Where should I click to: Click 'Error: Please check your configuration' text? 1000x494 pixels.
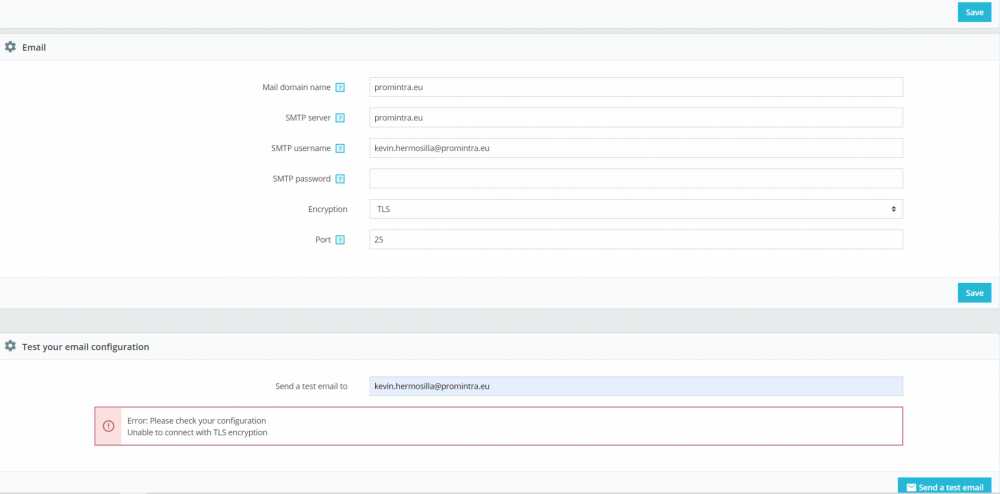pos(196,421)
